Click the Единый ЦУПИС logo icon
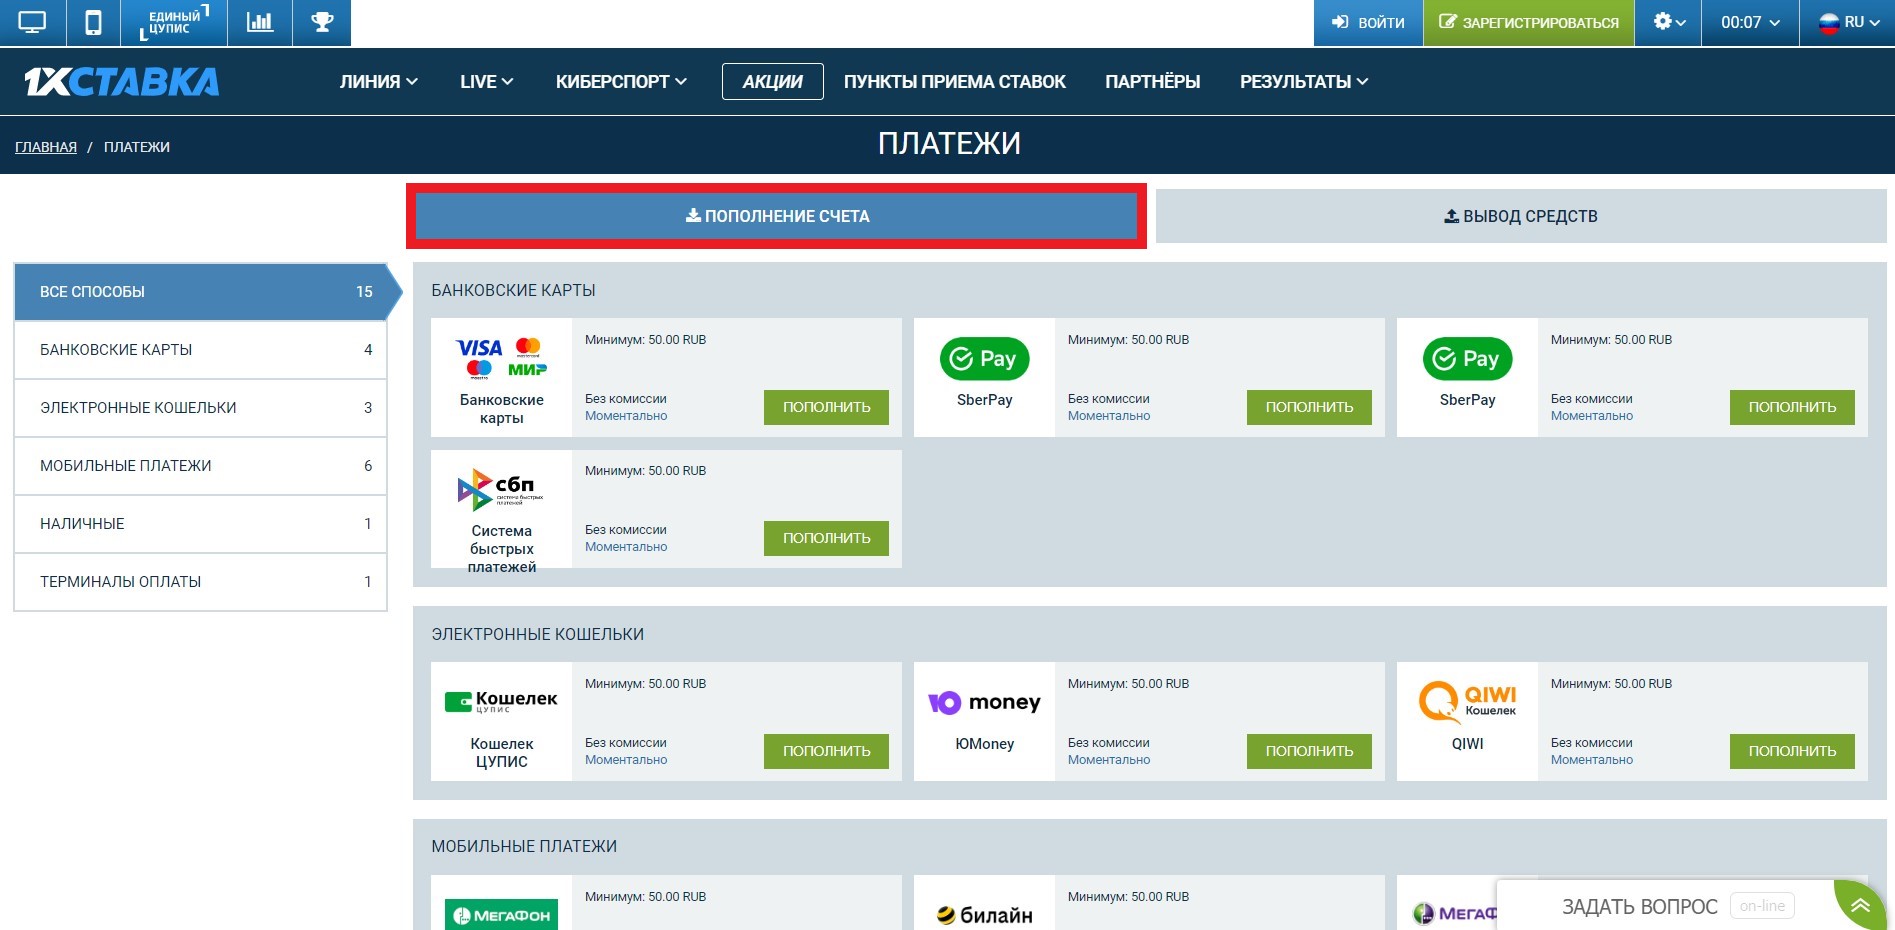Screen dimensions: 1895x930 pyautogui.click(x=174, y=22)
